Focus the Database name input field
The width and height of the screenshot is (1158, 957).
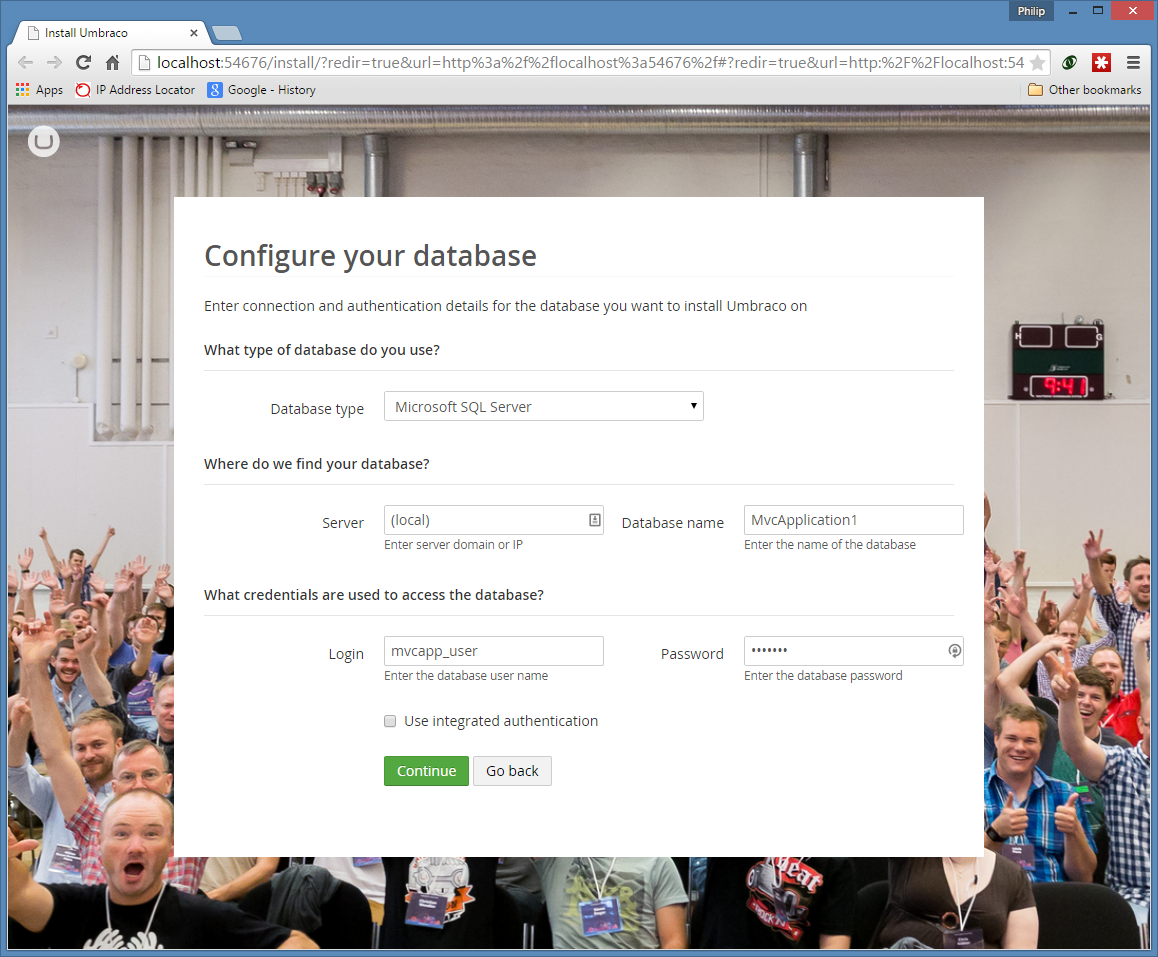point(853,520)
